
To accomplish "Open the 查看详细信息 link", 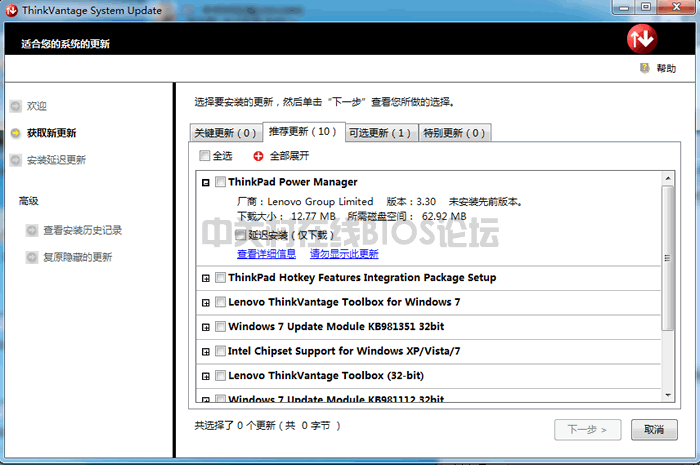I will pos(267,254).
